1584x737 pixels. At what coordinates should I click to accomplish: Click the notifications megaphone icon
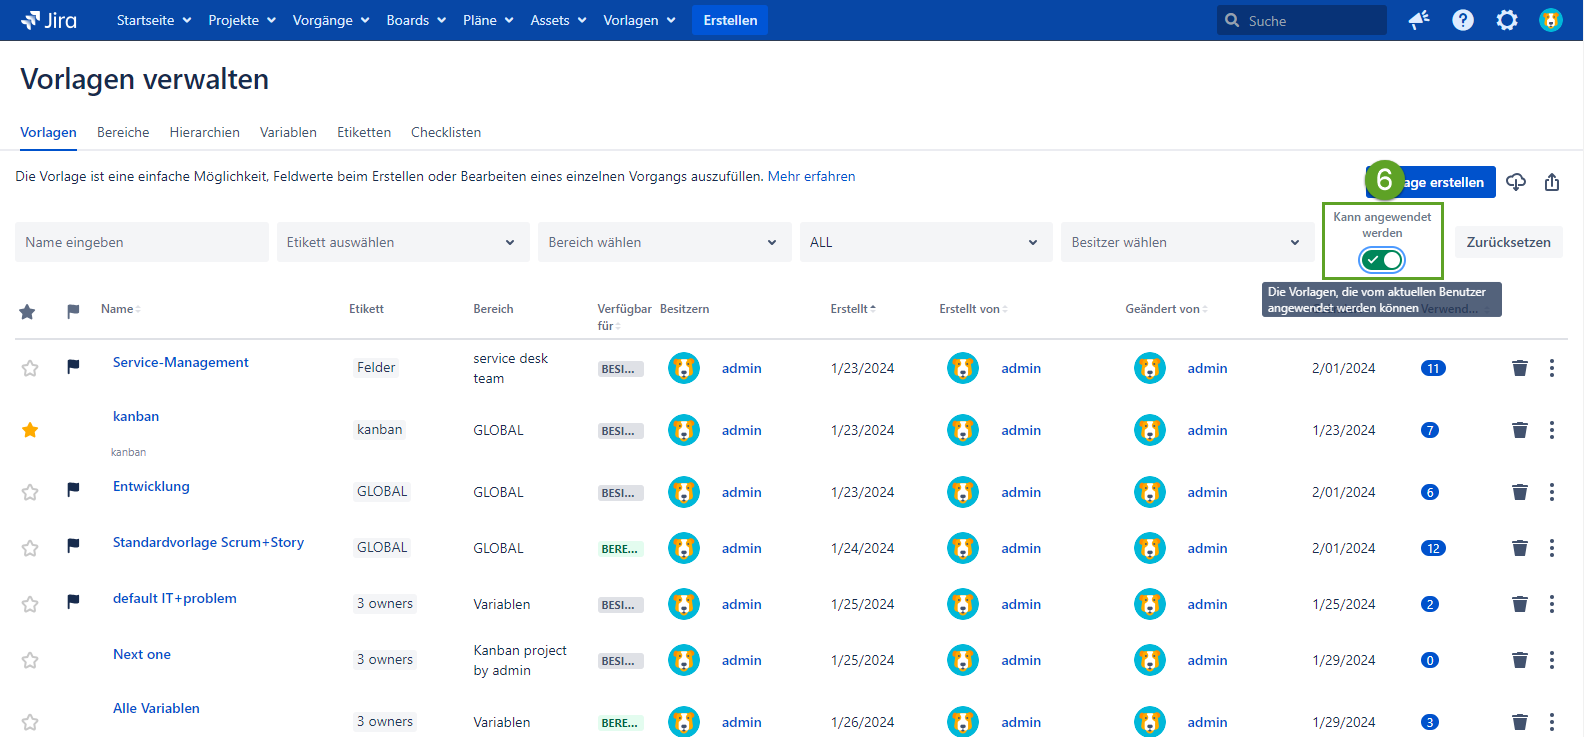click(1418, 20)
